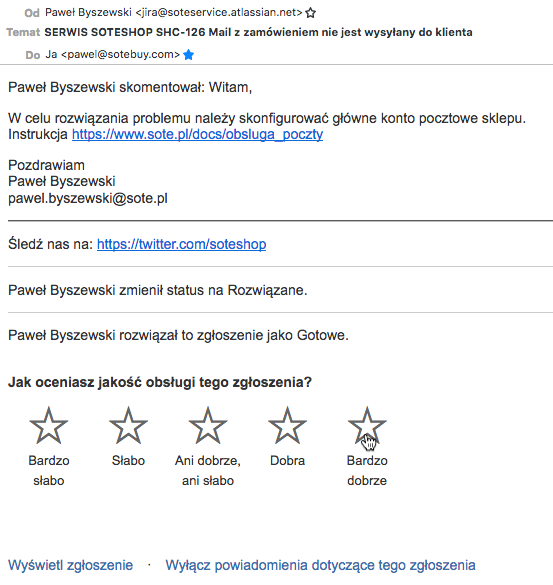Open the obsluga_poczty documentation link

point(197,134)
